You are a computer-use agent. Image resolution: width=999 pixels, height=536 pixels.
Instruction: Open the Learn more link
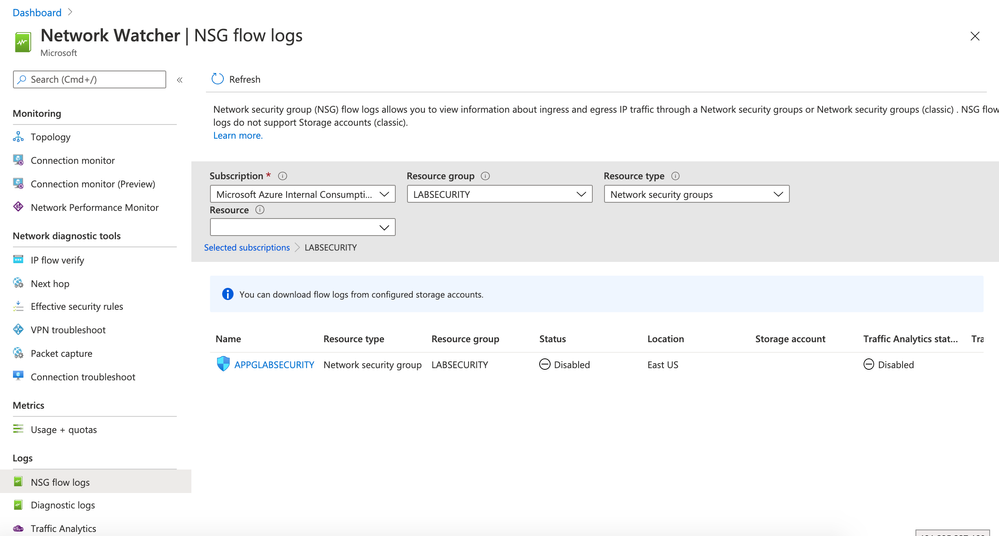pos(238,135)
